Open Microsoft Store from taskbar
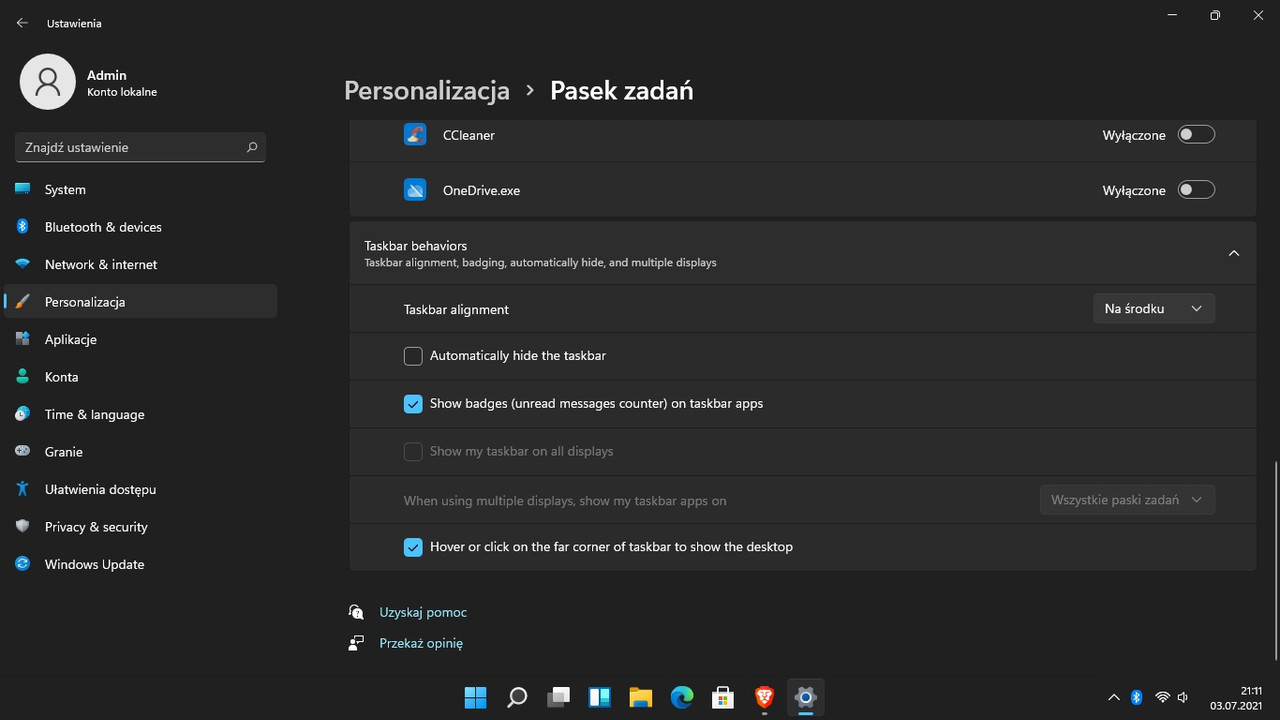The height and width of the screenshot is (720, 1280). (723, 697)
